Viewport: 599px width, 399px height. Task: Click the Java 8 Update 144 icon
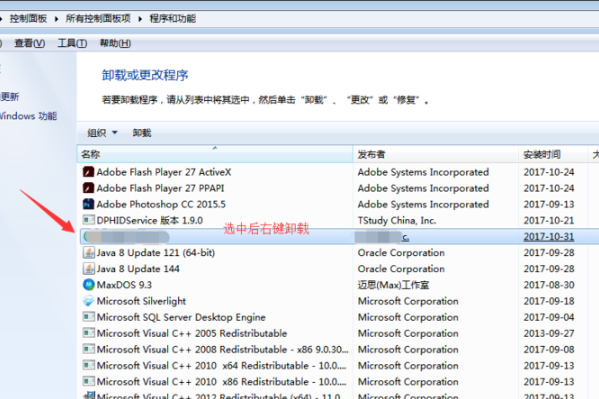point(89,269)
